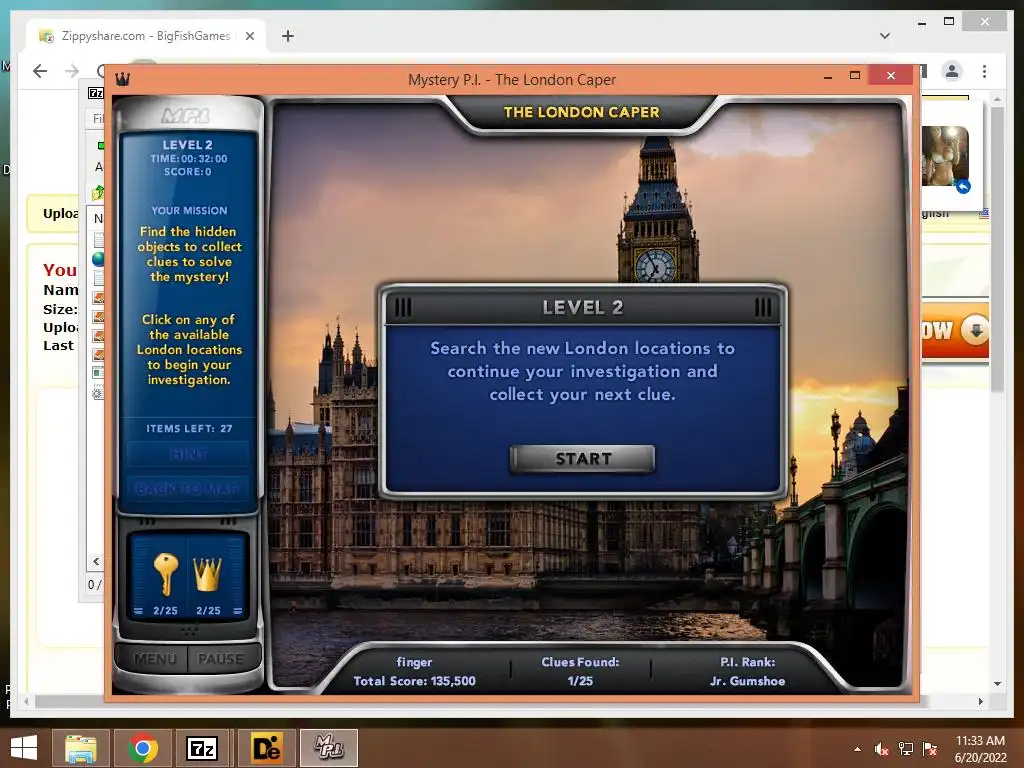Image resolution: width=1024 pixels, height=768 pixels.
Task: Open Chrome tab search dropdown
Action: [885, 36]
